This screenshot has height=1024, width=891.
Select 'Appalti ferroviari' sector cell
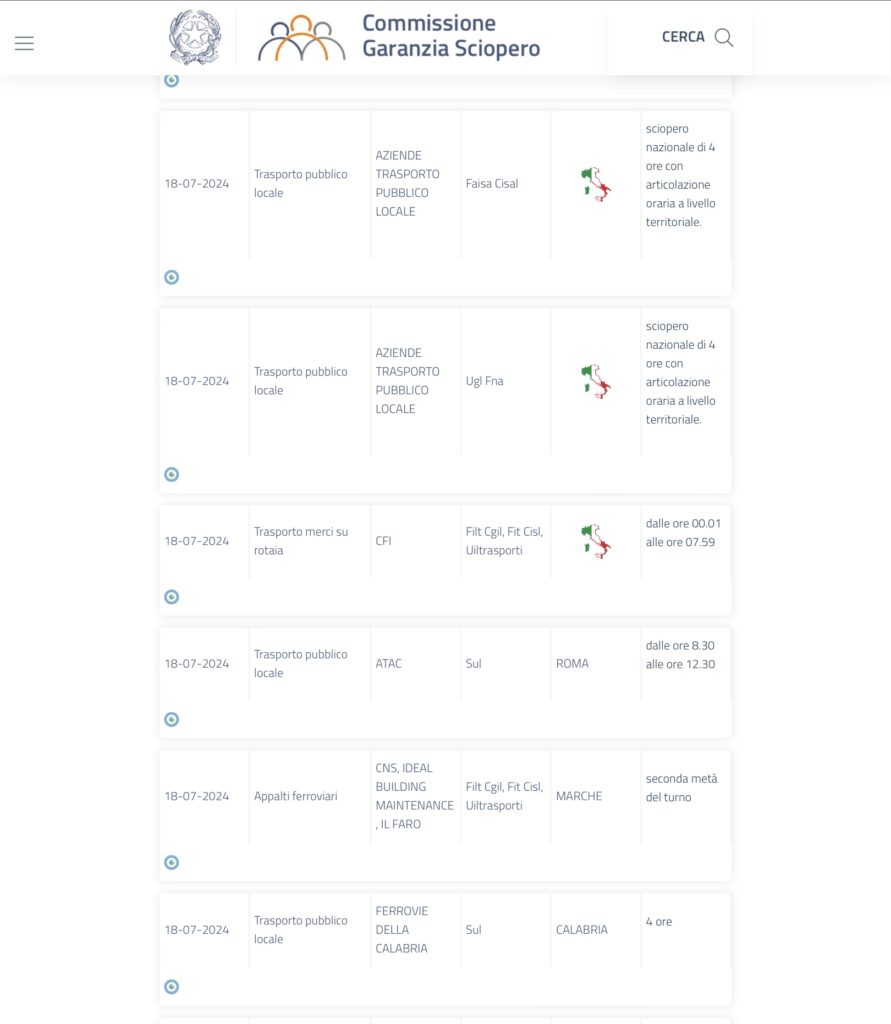[296, 796]
